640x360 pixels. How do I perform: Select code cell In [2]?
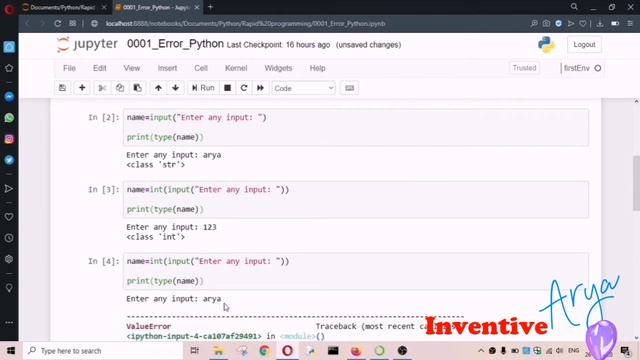(356, 127)
